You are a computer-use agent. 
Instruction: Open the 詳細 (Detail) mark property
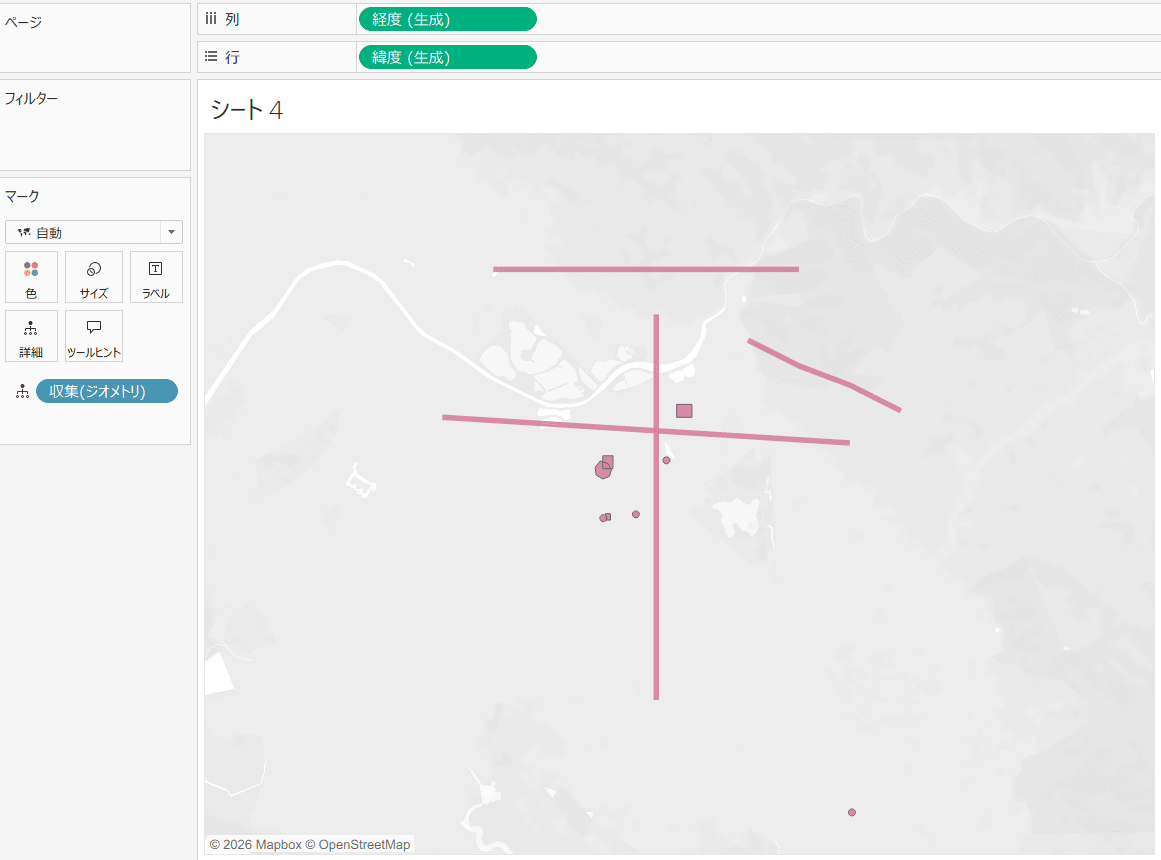point(31,336)
